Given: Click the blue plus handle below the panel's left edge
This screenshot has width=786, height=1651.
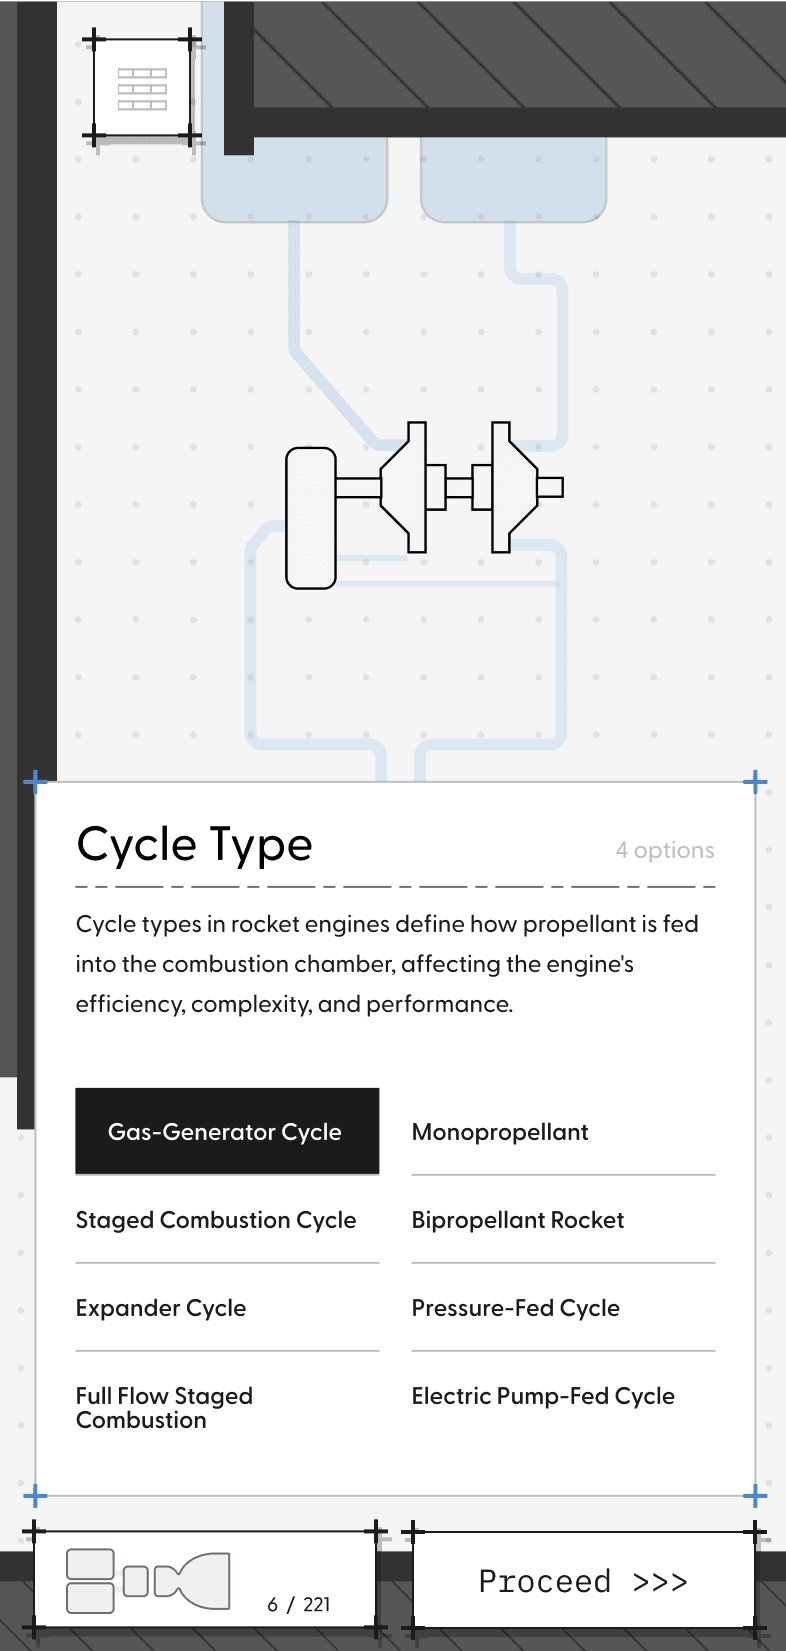Looking at the screenshot, I should [x=35, y=1495].
